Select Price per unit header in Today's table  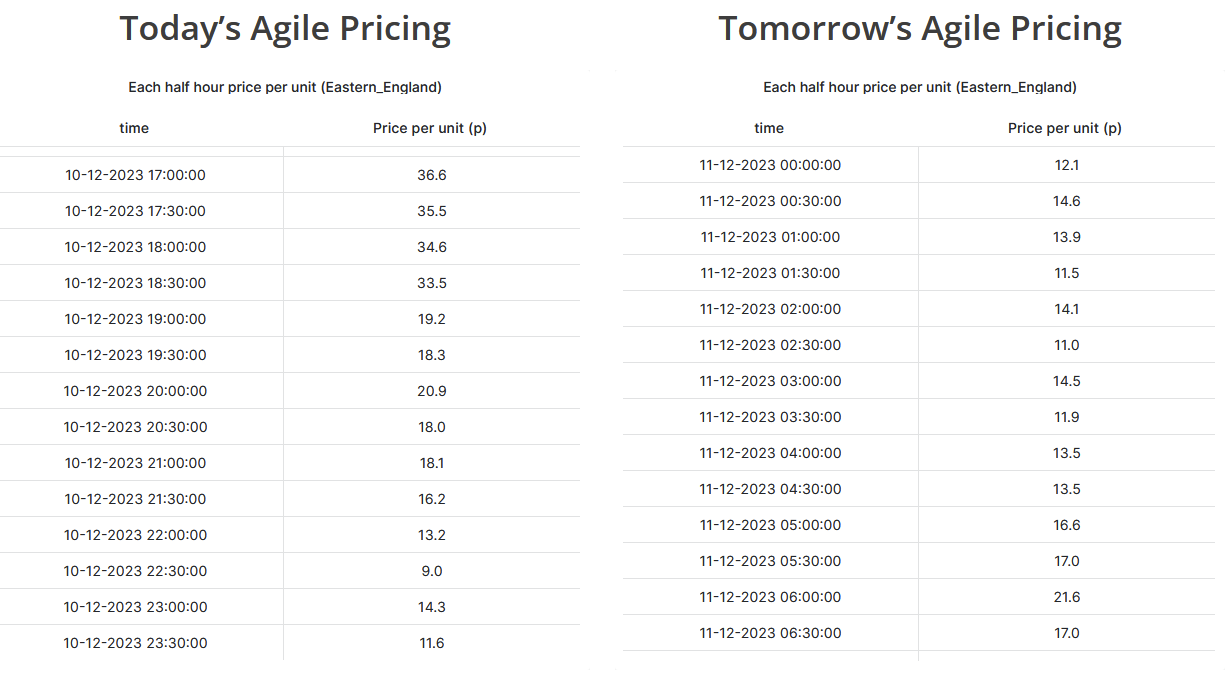(x=430, y=128)
